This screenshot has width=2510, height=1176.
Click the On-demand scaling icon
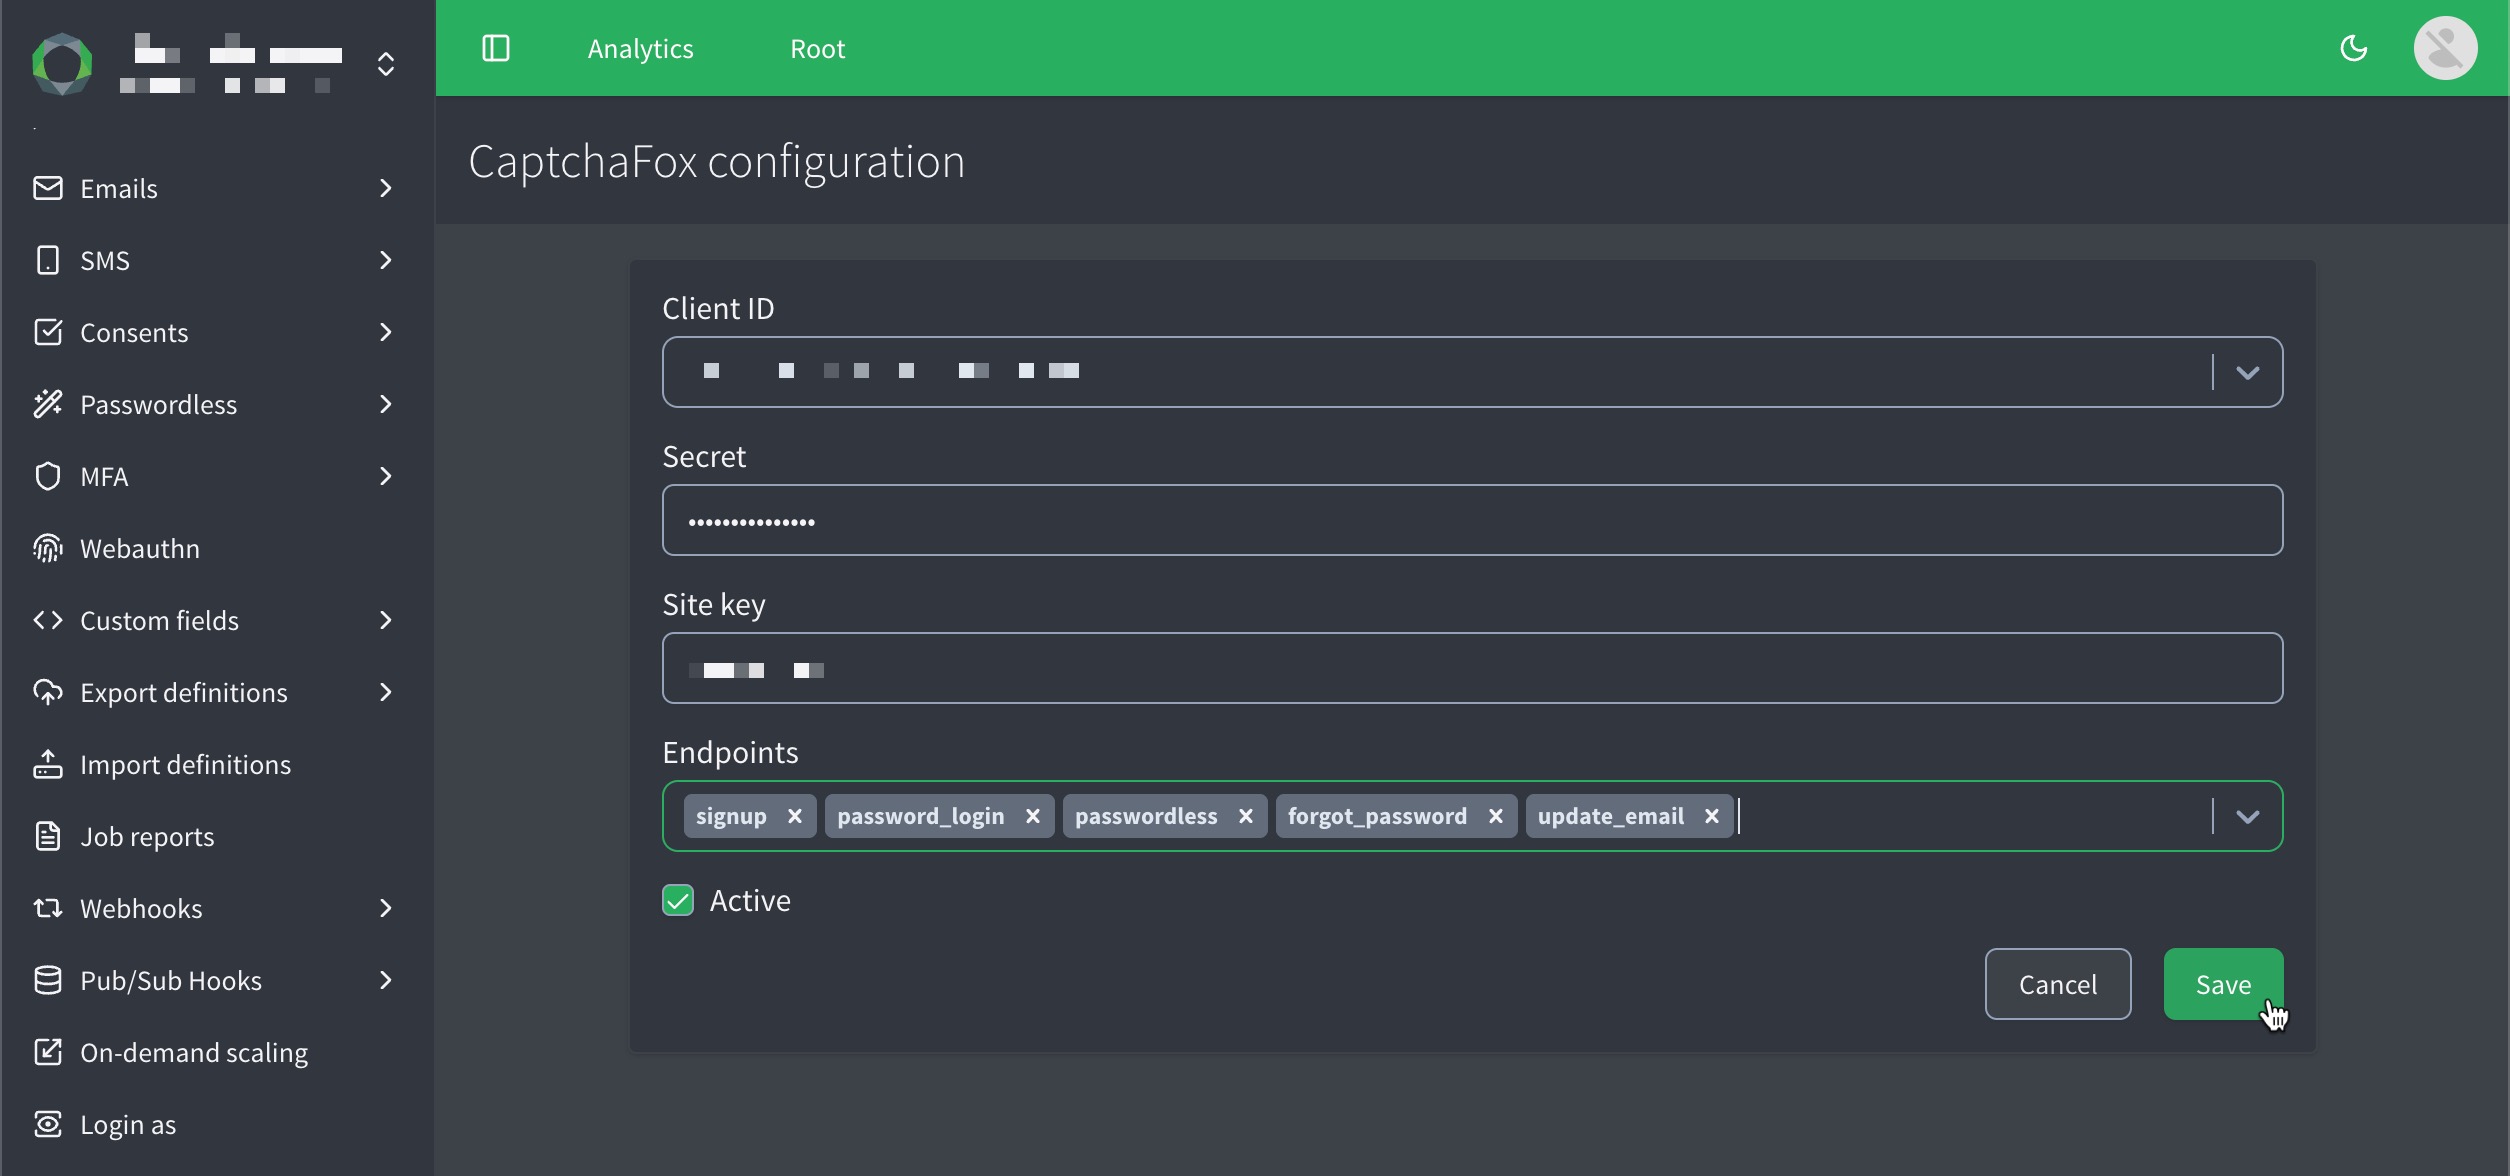(x=48, y=1052)
